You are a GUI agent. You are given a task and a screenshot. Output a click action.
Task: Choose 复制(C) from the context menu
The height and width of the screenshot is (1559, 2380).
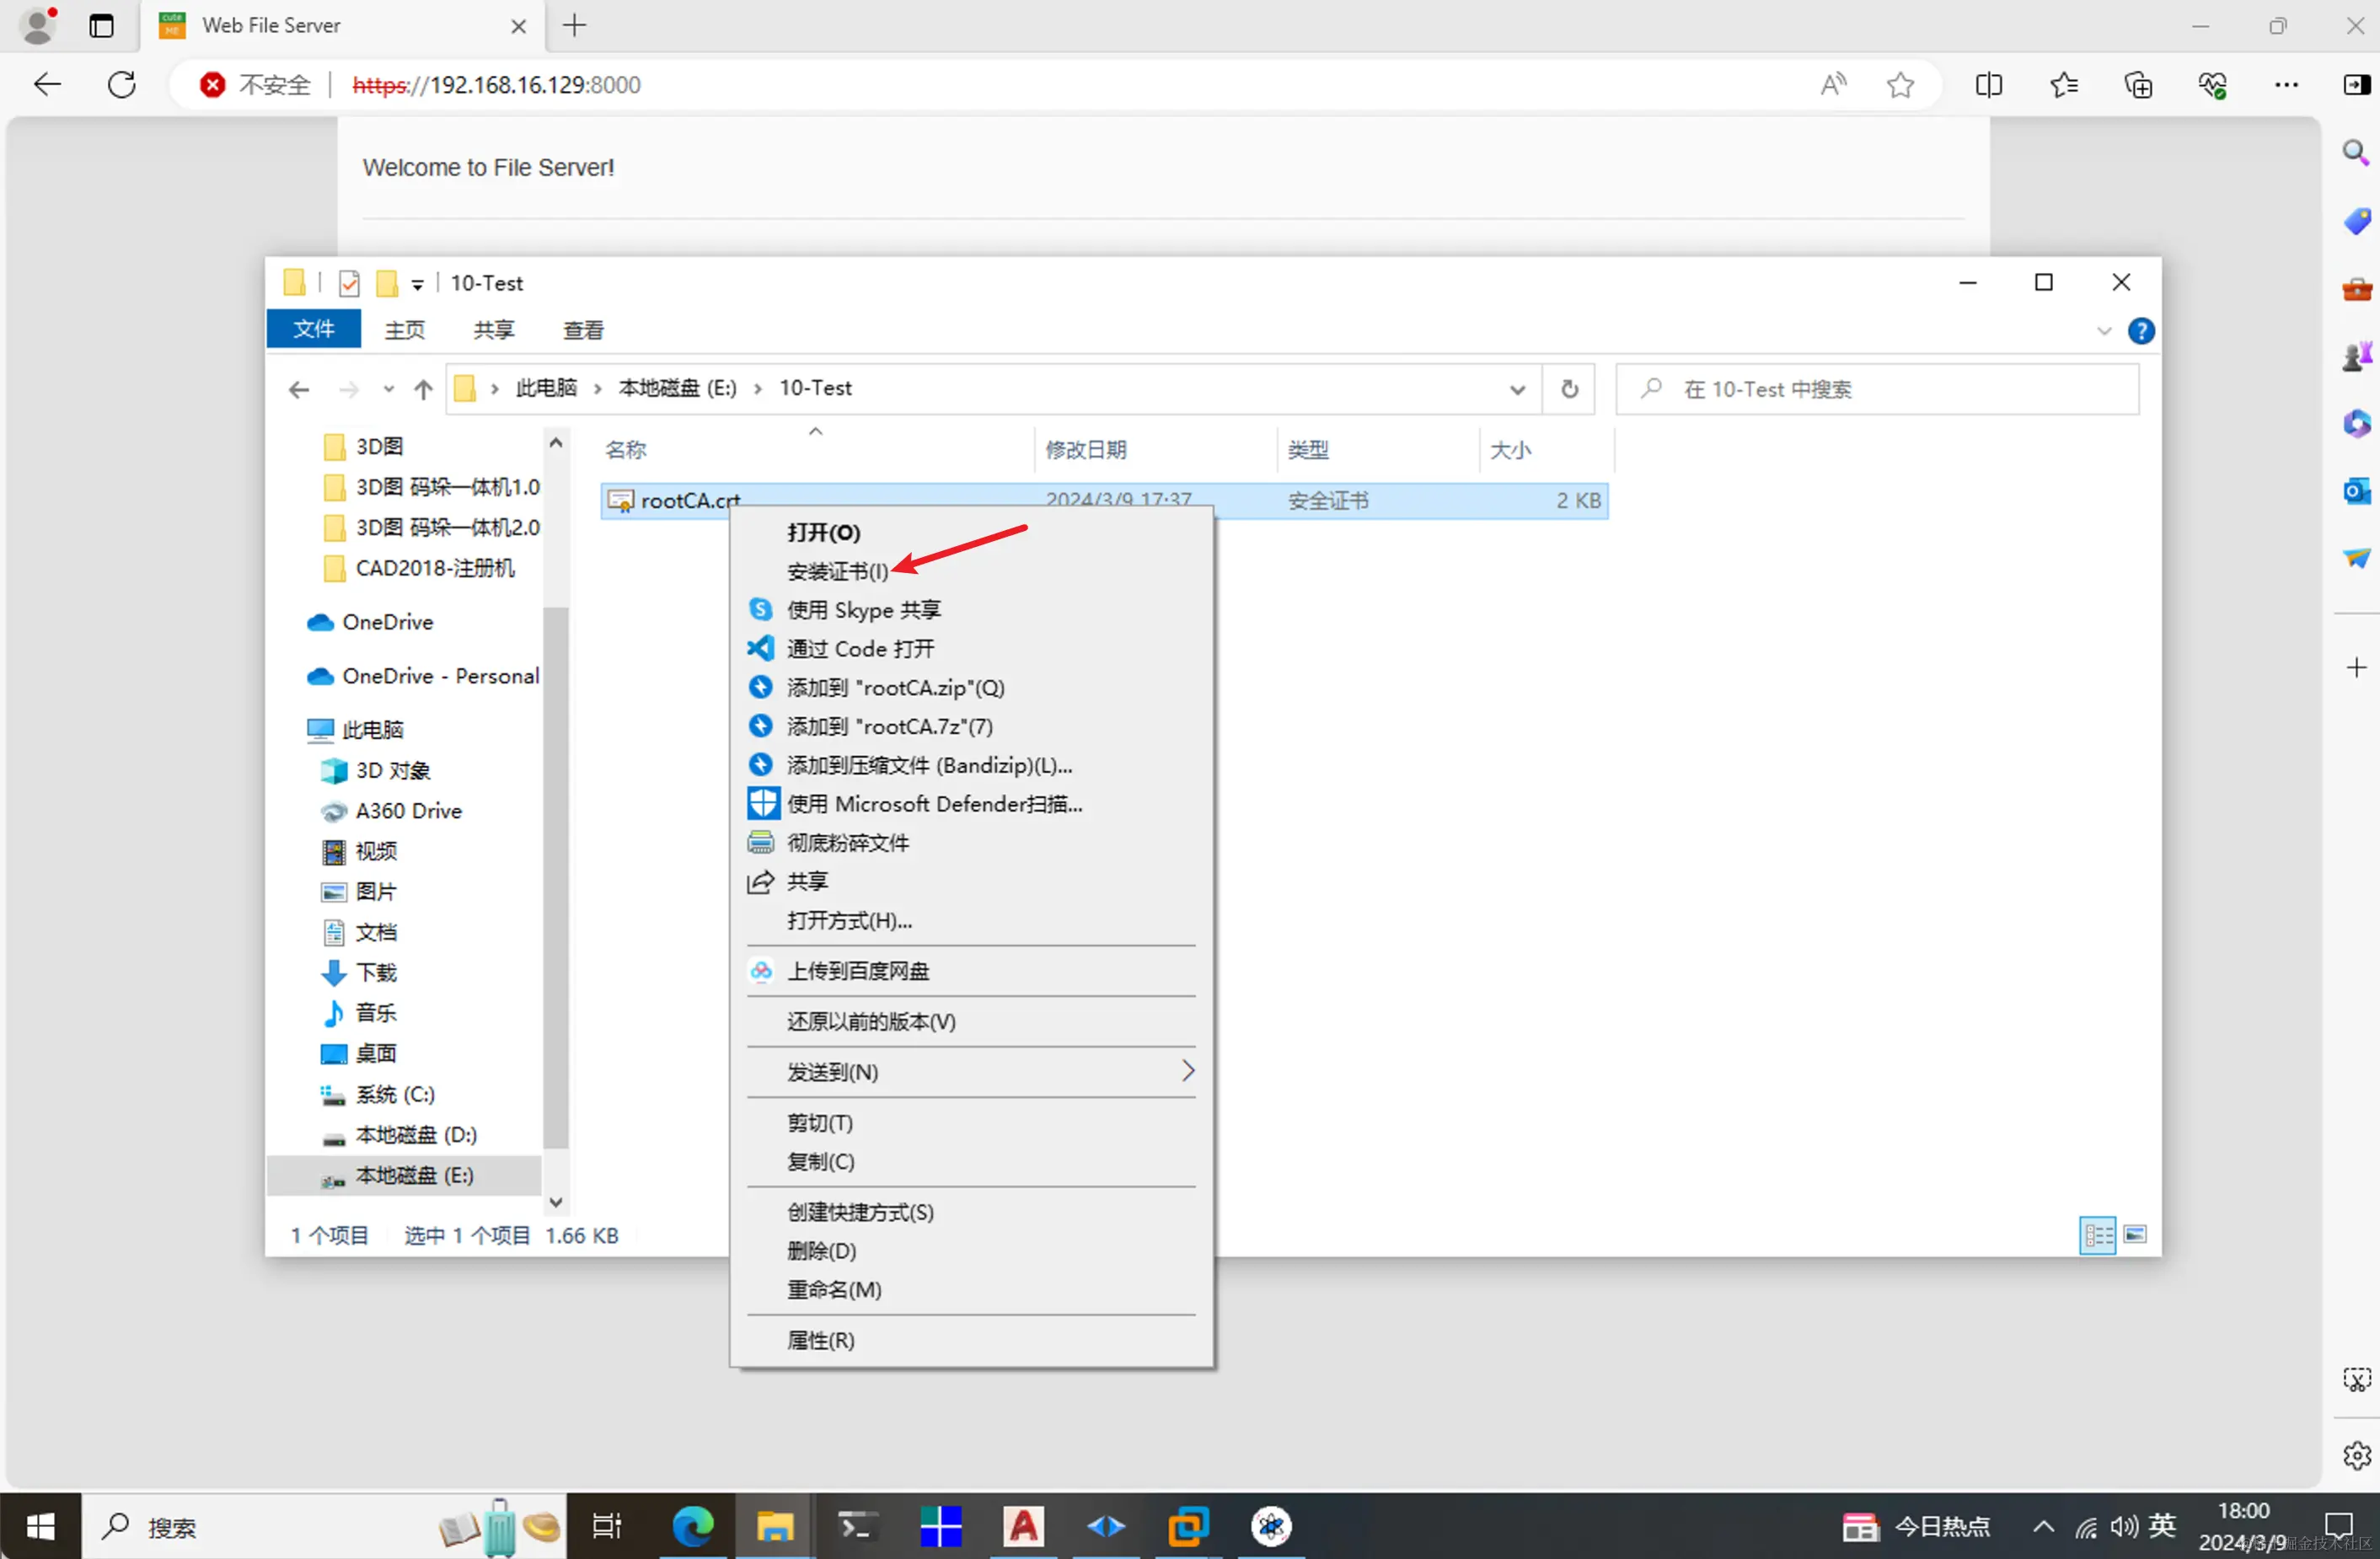point(971,1162)
